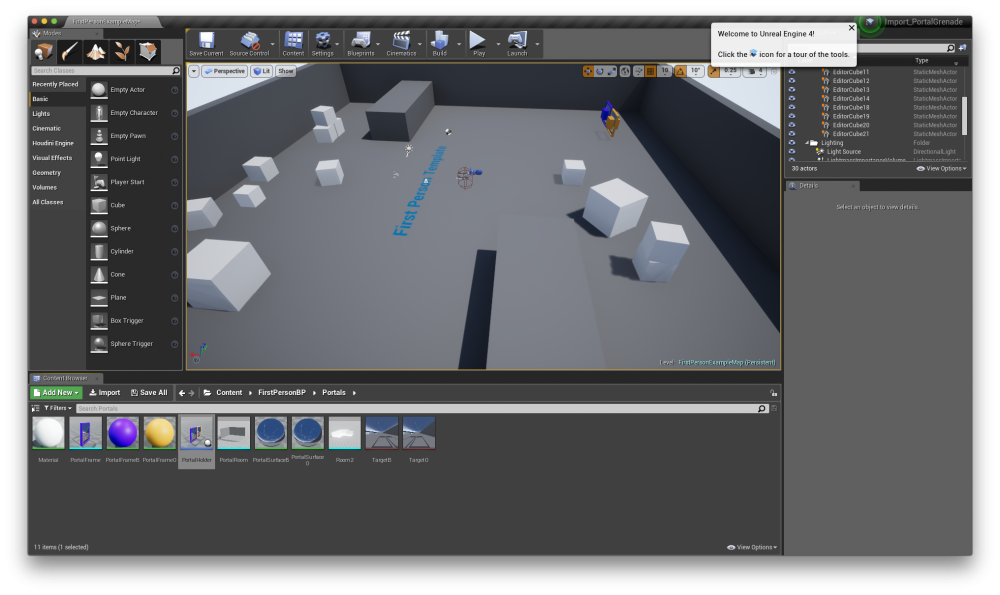The width and height of the screenshot is (1000, 595).
Task: Click the Perspective view button
Action: point(224,71)
